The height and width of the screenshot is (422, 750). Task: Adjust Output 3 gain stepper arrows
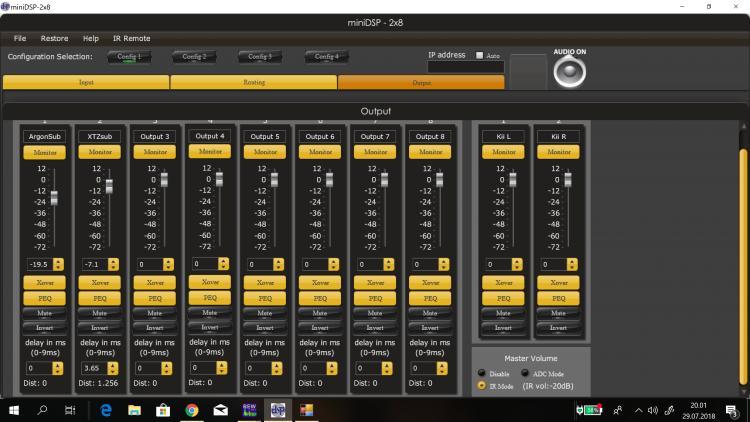(168, 265)
